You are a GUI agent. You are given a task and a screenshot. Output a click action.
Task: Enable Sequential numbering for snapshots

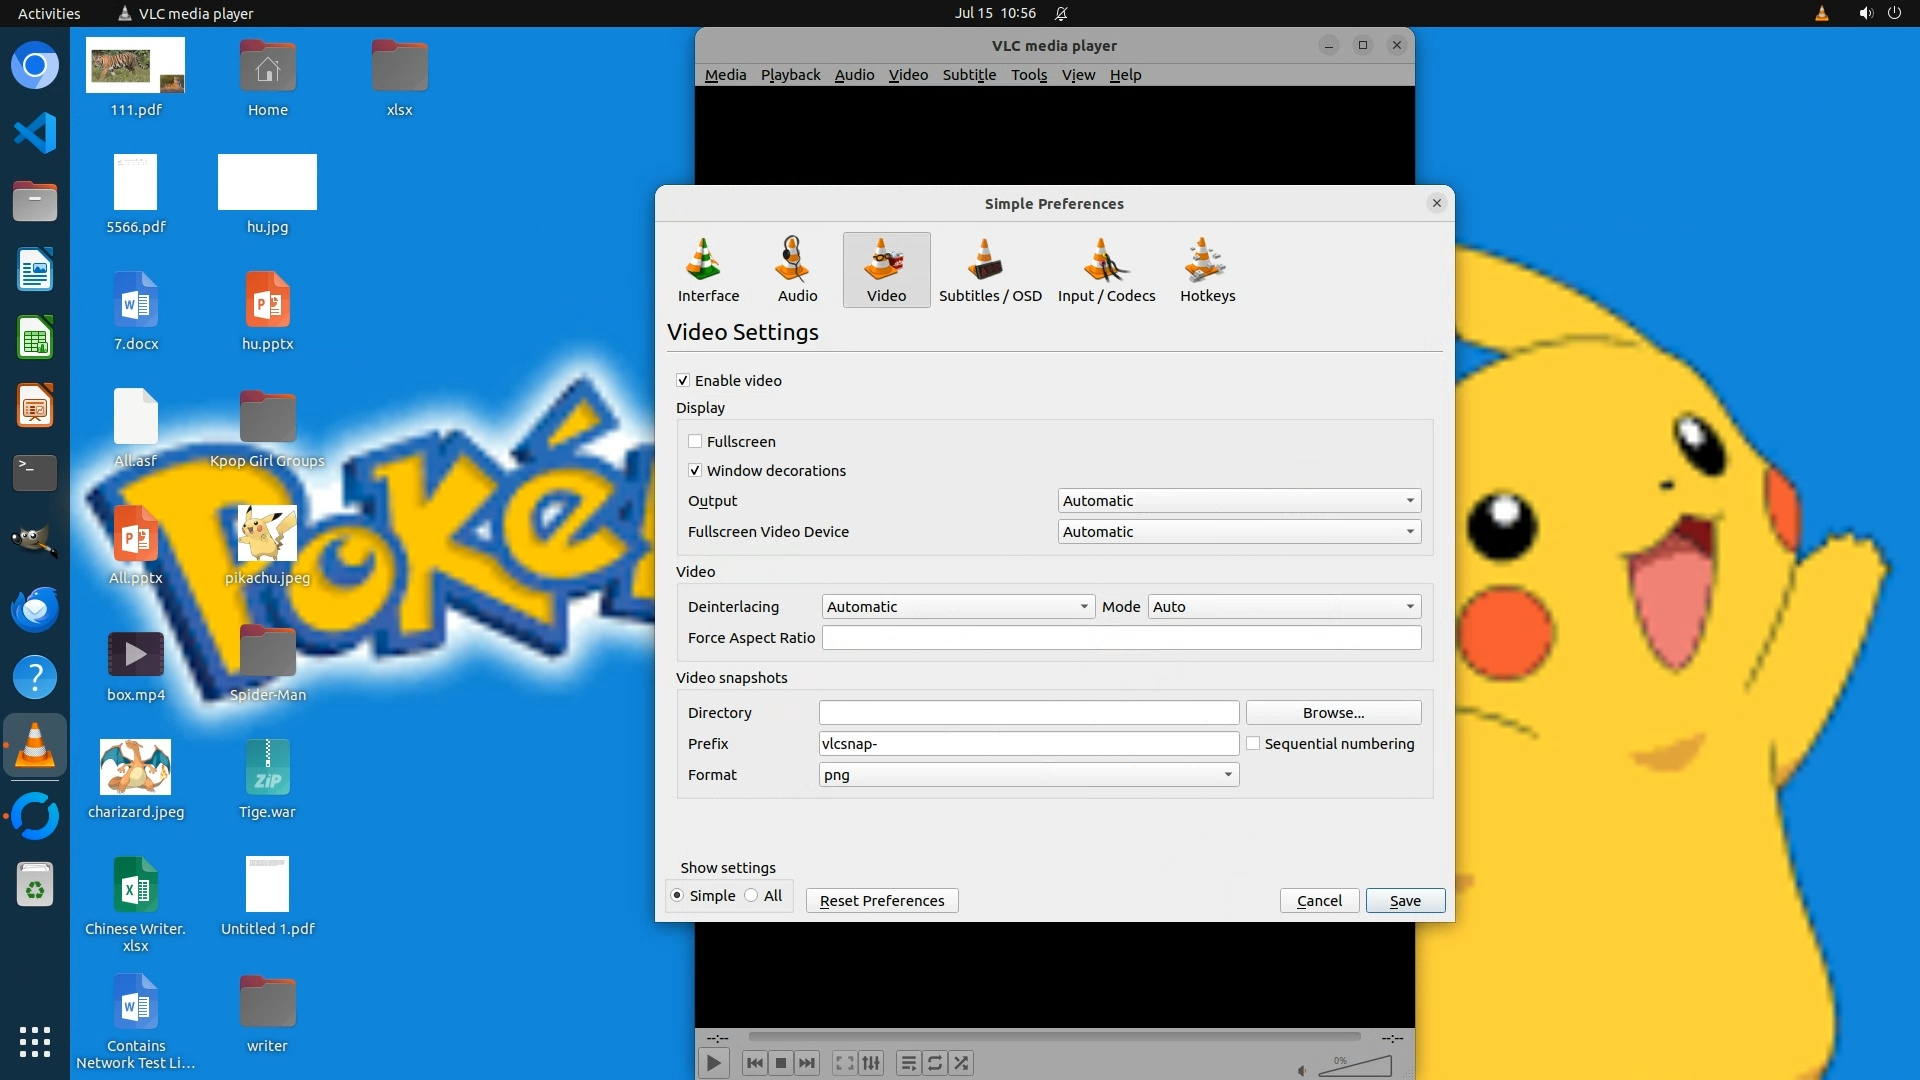coord(1253,744)
